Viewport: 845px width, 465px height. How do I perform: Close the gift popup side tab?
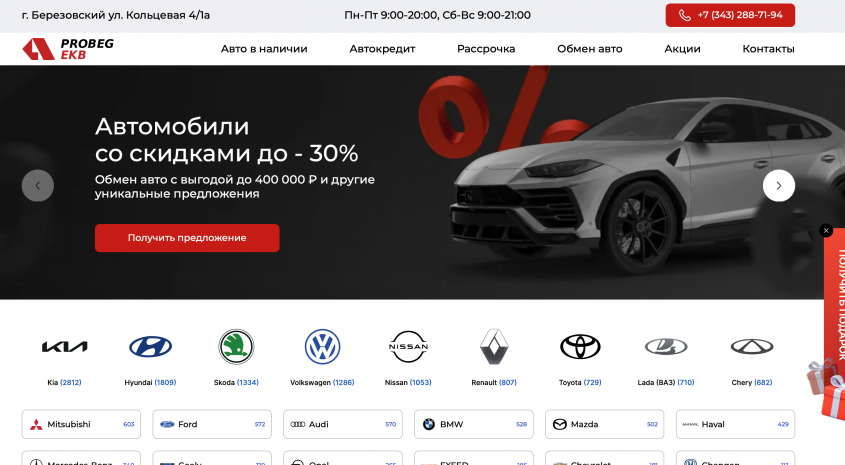(826, 231)
